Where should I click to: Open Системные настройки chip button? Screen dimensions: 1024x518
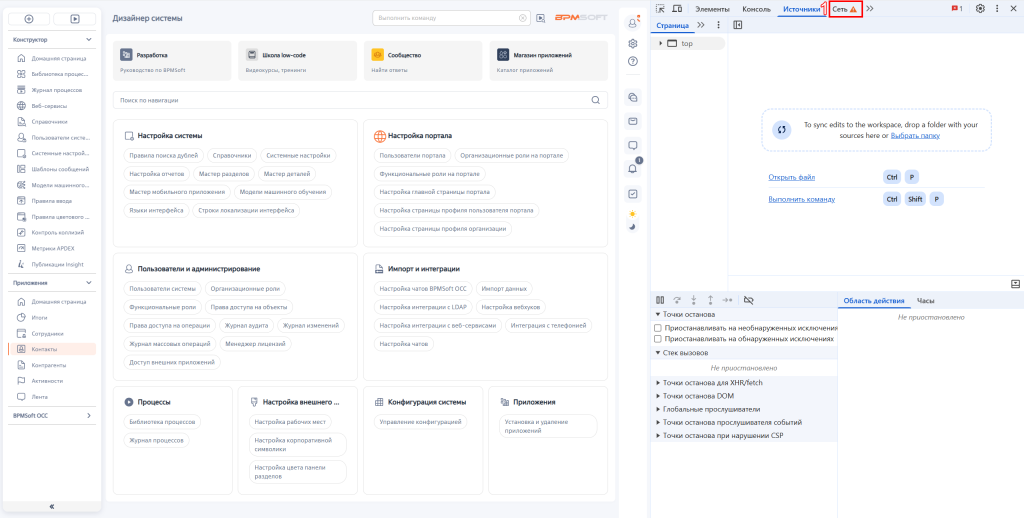298,155
